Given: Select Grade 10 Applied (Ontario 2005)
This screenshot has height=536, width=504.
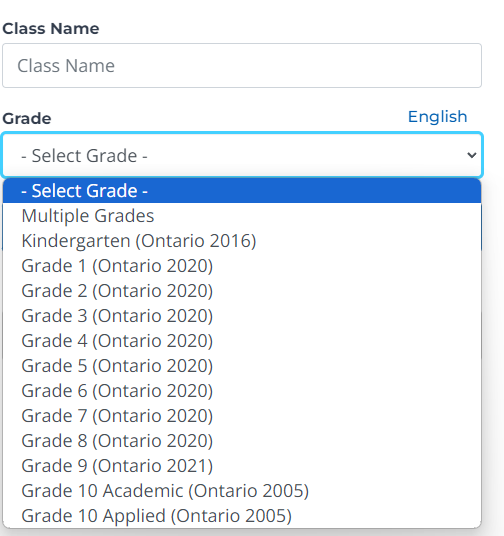Looking at the screenshot, I should coord(242,515).
